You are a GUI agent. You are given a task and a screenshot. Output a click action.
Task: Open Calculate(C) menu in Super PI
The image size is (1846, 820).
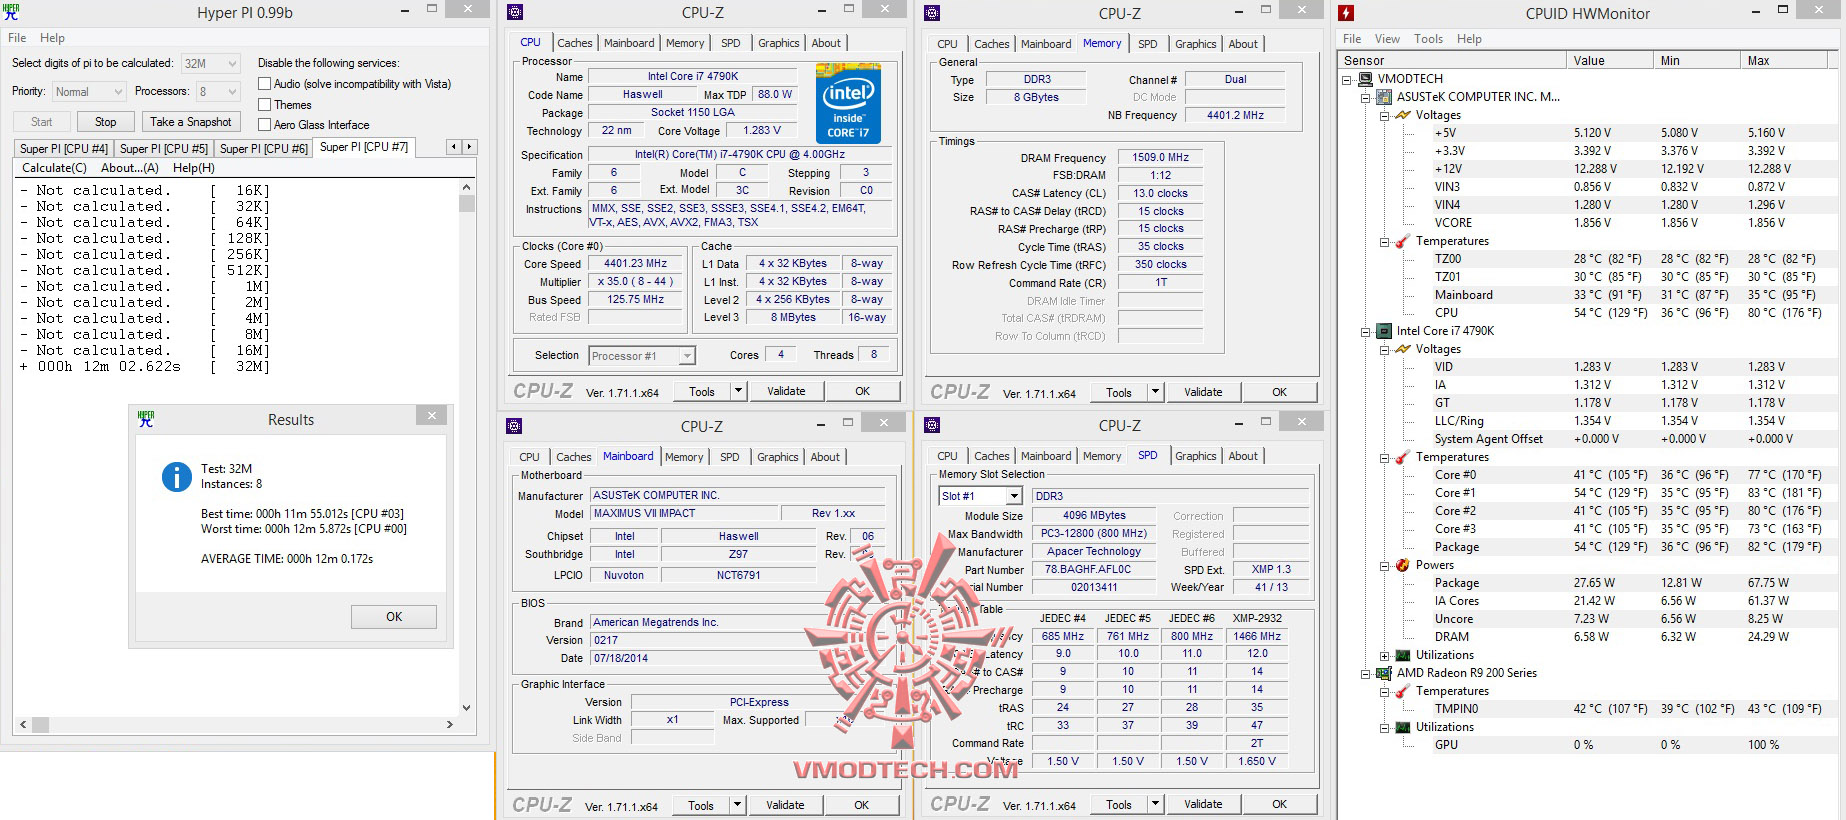pyautogui.click(x=54, y=168)
